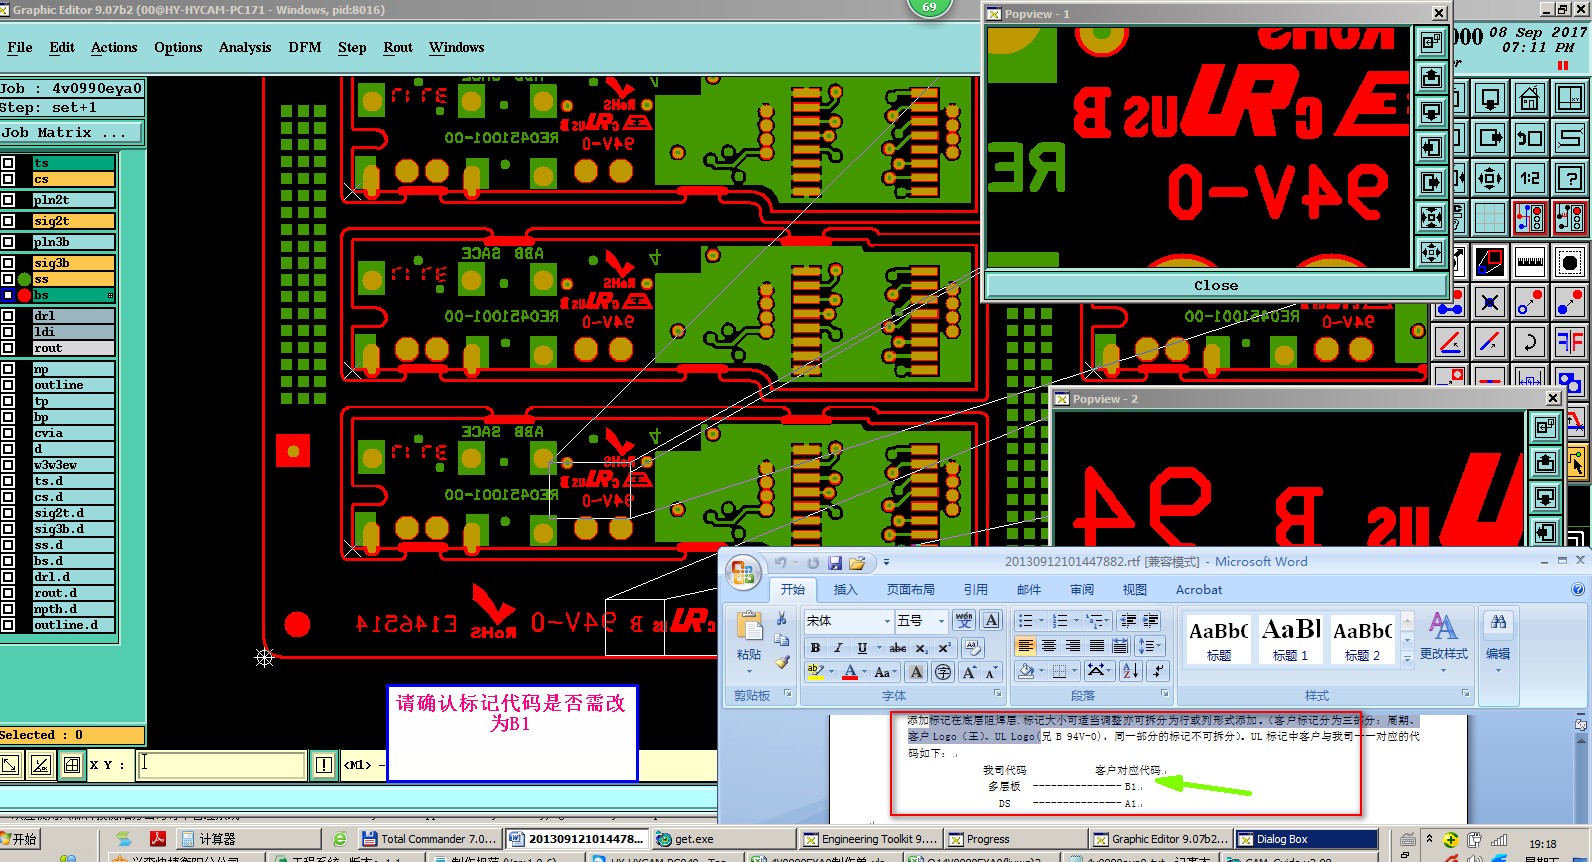Toggle checkbox for drl layer
This screenshot has height=862, width=1592.
coord(8,316)
